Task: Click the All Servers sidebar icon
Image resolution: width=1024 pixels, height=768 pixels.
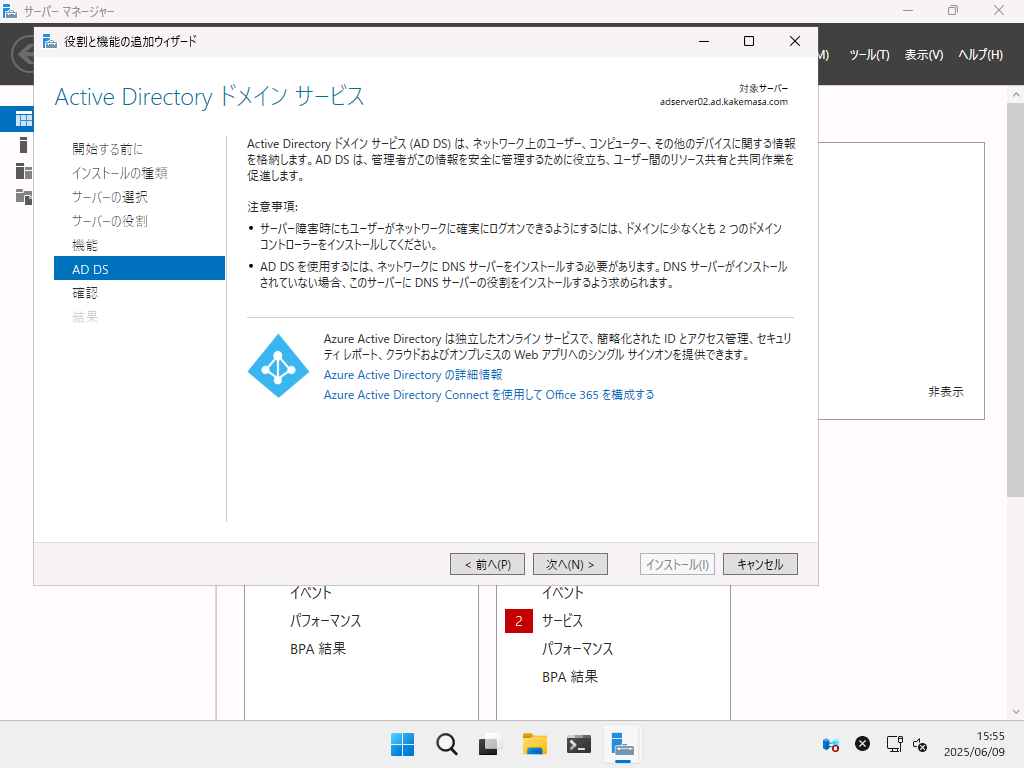Action: click(x=24, y=171)
